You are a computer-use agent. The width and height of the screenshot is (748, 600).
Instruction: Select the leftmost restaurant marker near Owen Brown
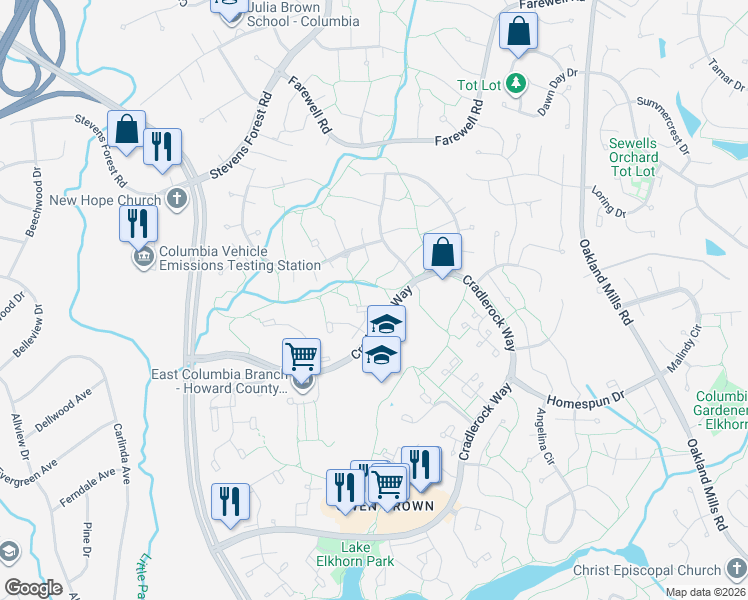(345, 488)
